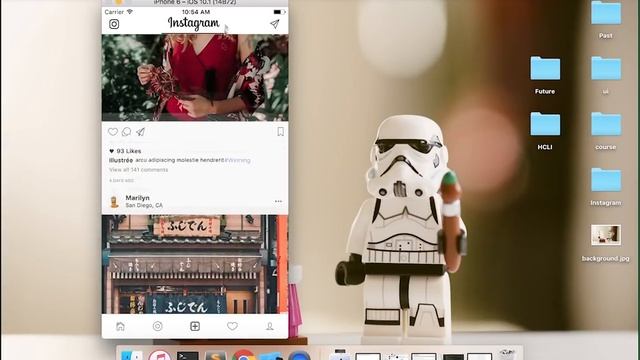Tap the add new post plus tab
This screenshot has width=640, height=360.
(x=195, y=326)
